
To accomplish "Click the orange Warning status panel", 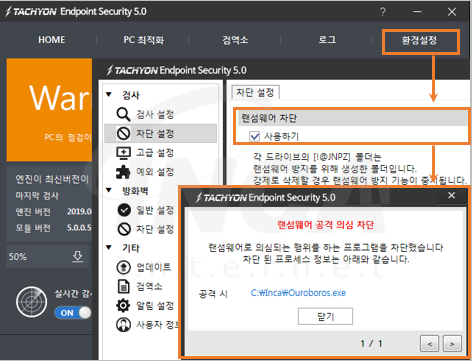I will pyautogui.click(x=49, y=110).
